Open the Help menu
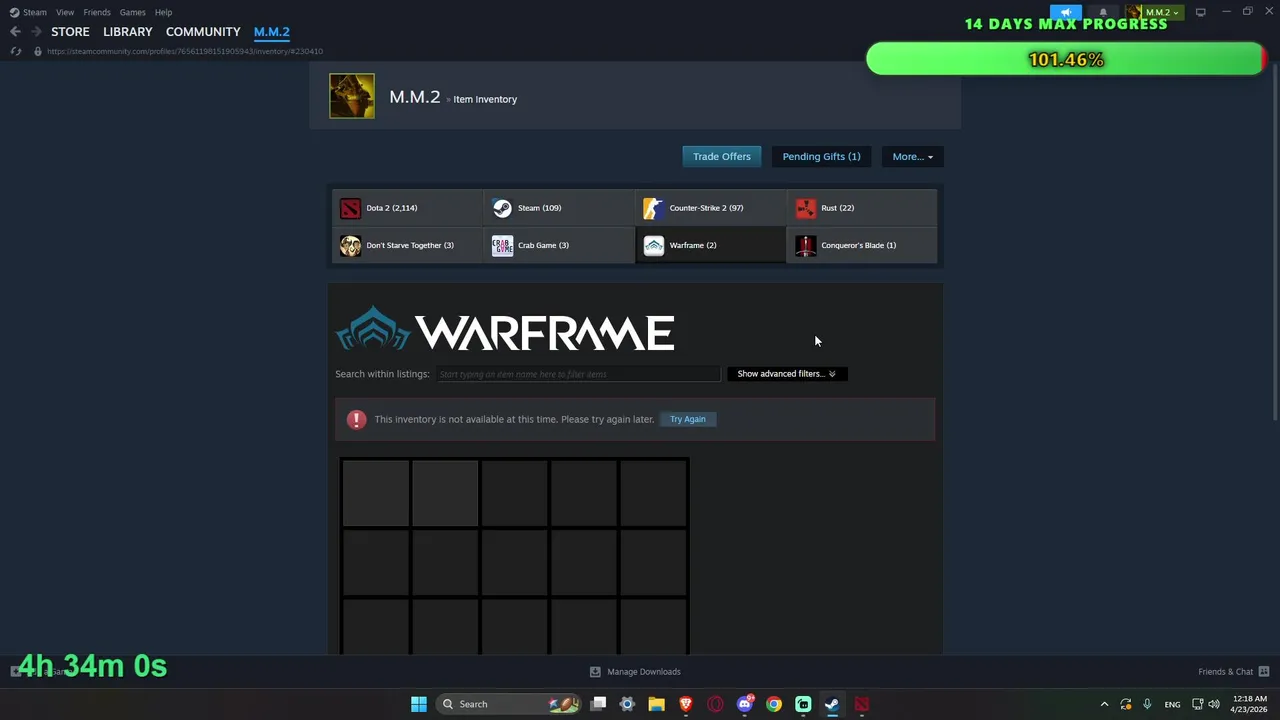The image size is (1280, 720). pos(164,12)
